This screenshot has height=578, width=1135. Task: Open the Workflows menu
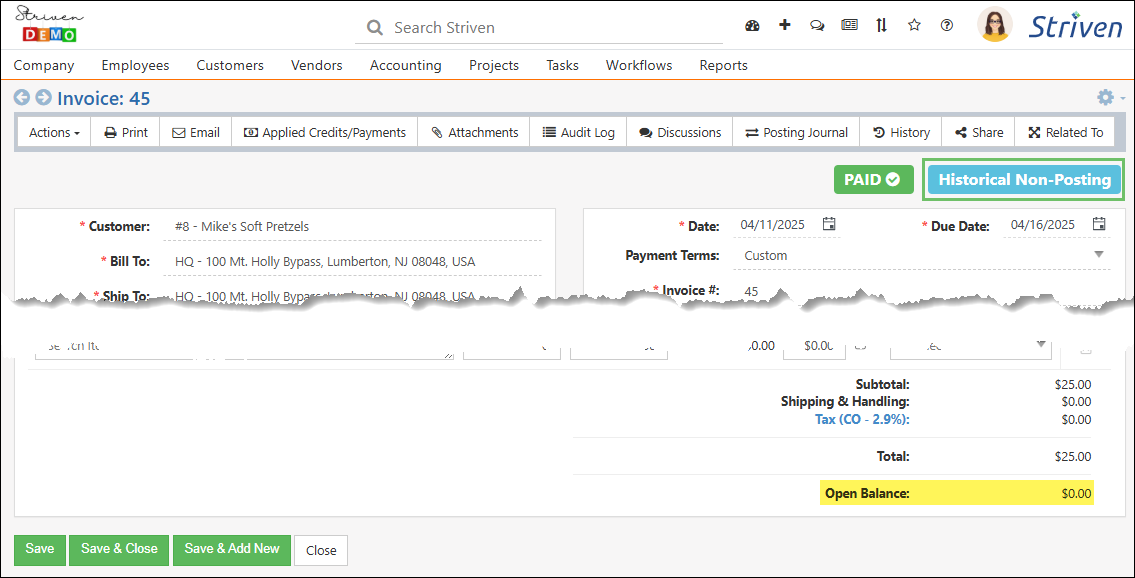639,65
